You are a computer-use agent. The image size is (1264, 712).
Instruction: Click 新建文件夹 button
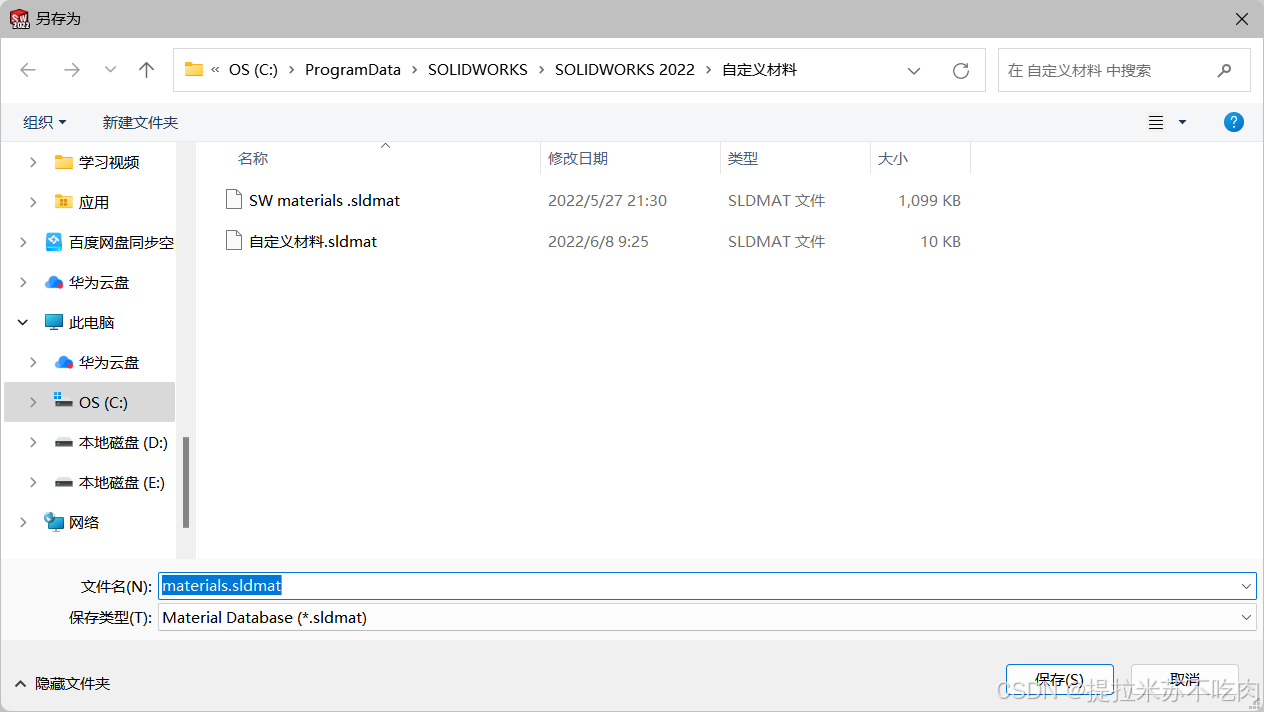pos(140,122)
